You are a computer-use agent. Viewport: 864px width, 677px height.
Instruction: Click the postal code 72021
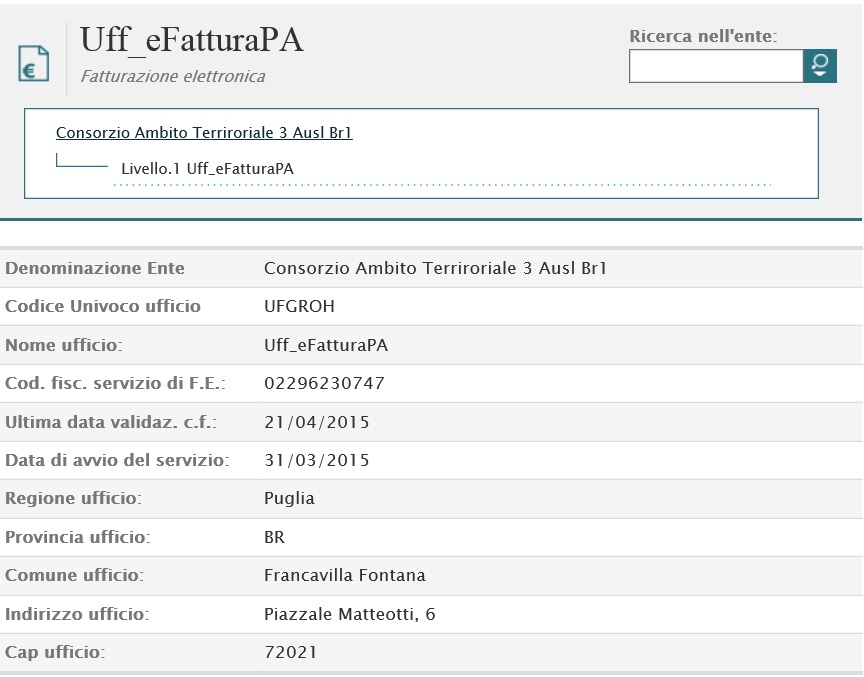(290, 652)
